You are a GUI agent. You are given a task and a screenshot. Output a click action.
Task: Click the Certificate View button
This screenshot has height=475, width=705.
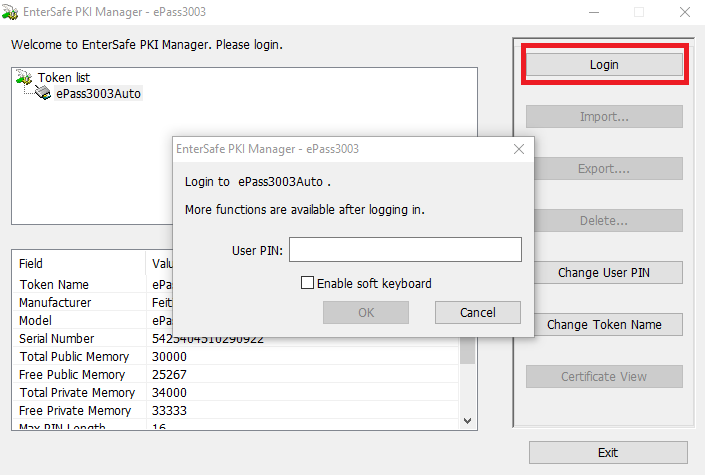tap(605, 377)
